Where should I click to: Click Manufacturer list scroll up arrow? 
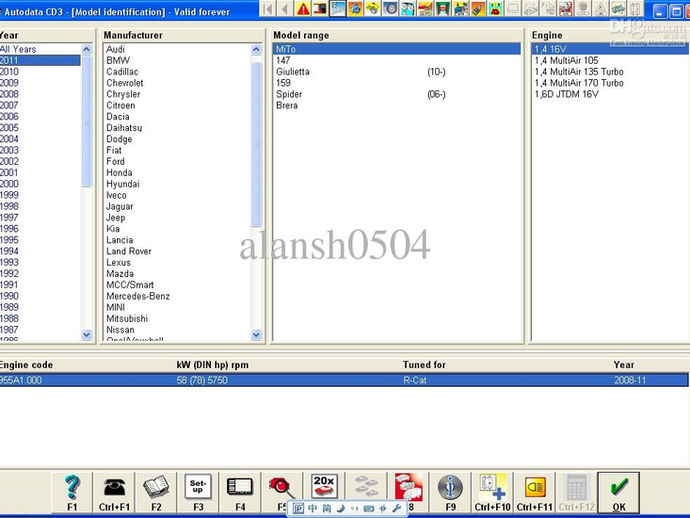pos(257,49)
